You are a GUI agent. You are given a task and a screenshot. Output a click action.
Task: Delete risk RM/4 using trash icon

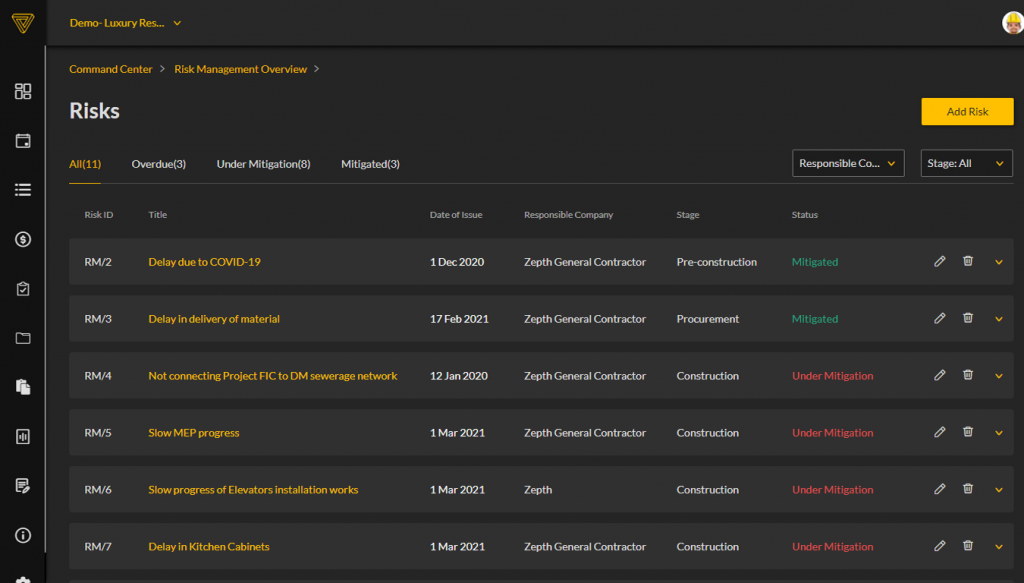[x=968, y=376]
